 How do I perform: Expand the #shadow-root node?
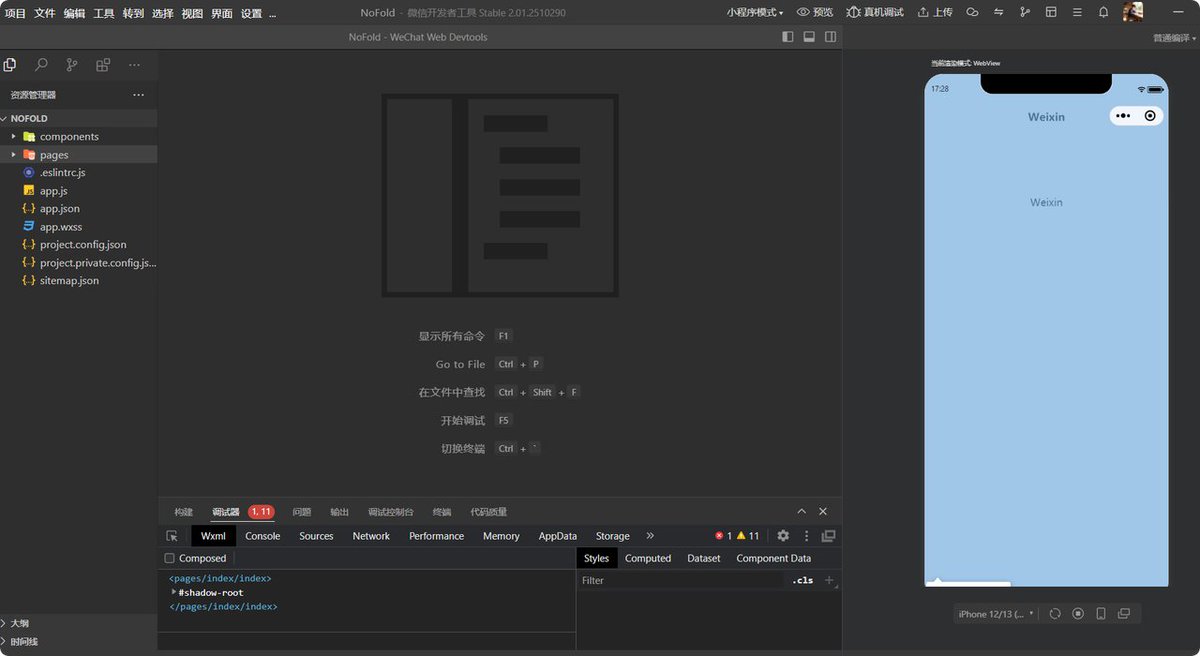pos(174,592)
